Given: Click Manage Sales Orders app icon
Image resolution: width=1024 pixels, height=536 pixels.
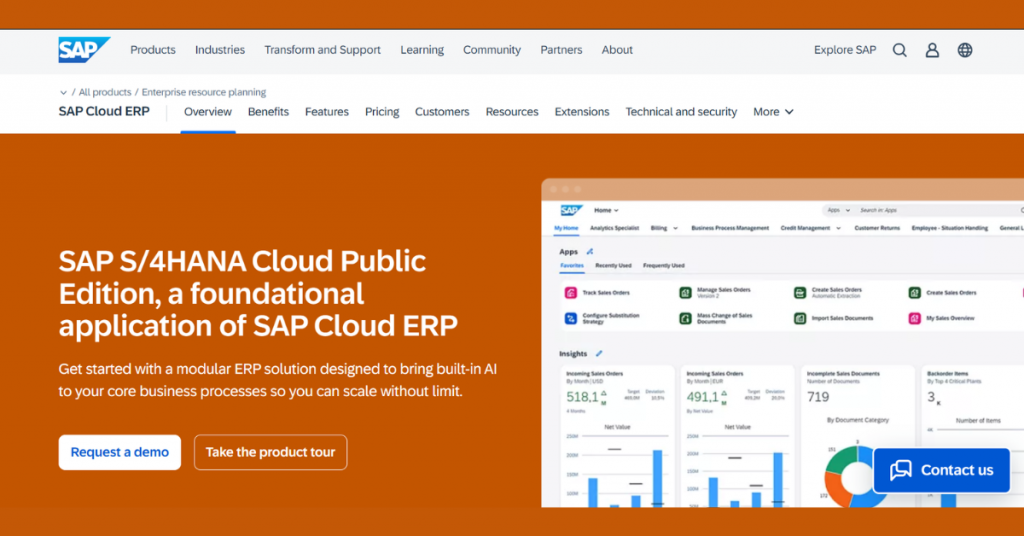Looking at the screenshot, I should [685, 292].
